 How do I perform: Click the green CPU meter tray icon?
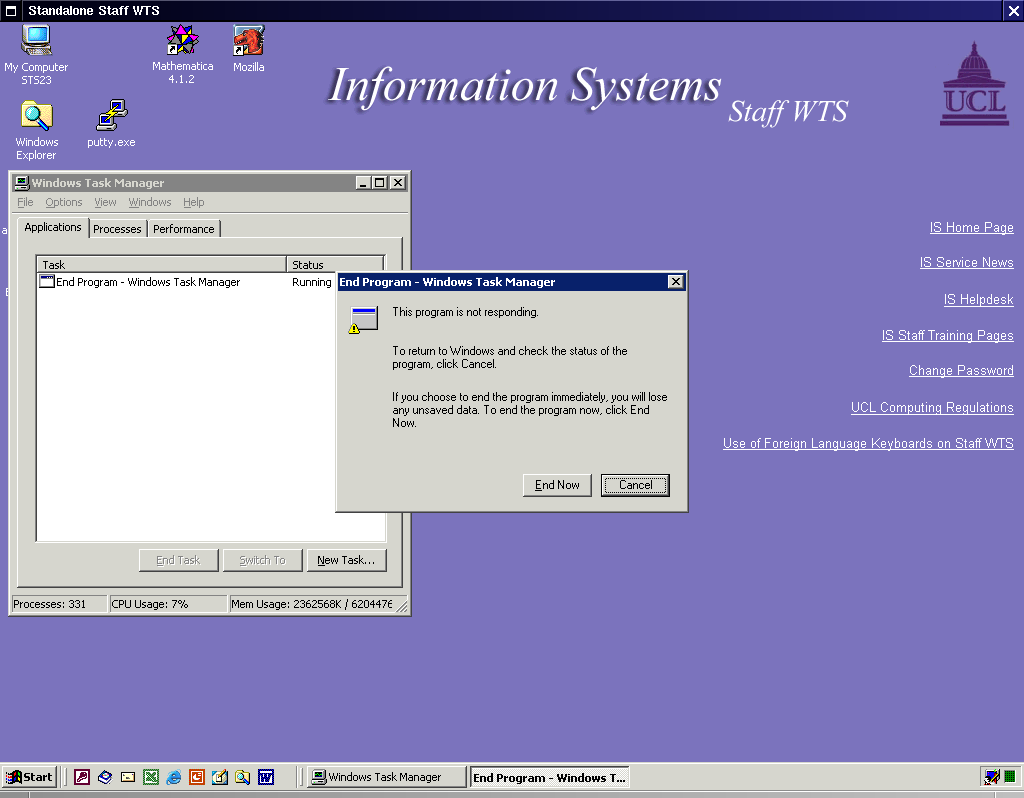point(1010,777)
